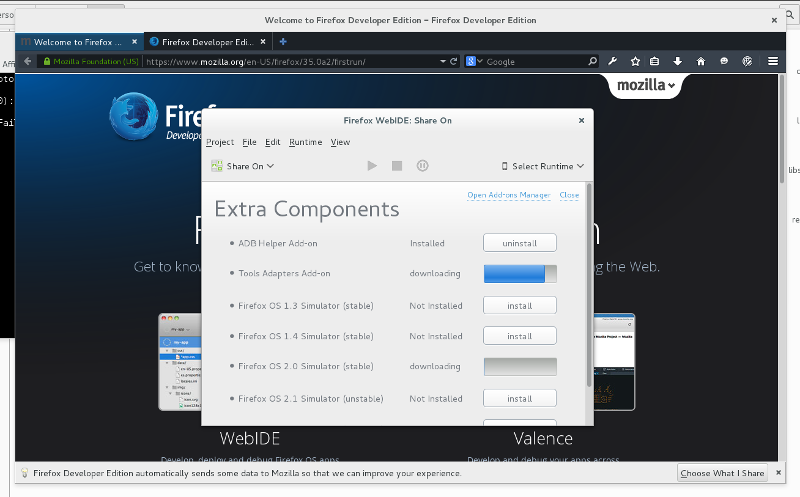Viewport: 800px width, 497px height.
Task: Uninstall the ADB Helper Add-on
Action: tap(520, 243)
